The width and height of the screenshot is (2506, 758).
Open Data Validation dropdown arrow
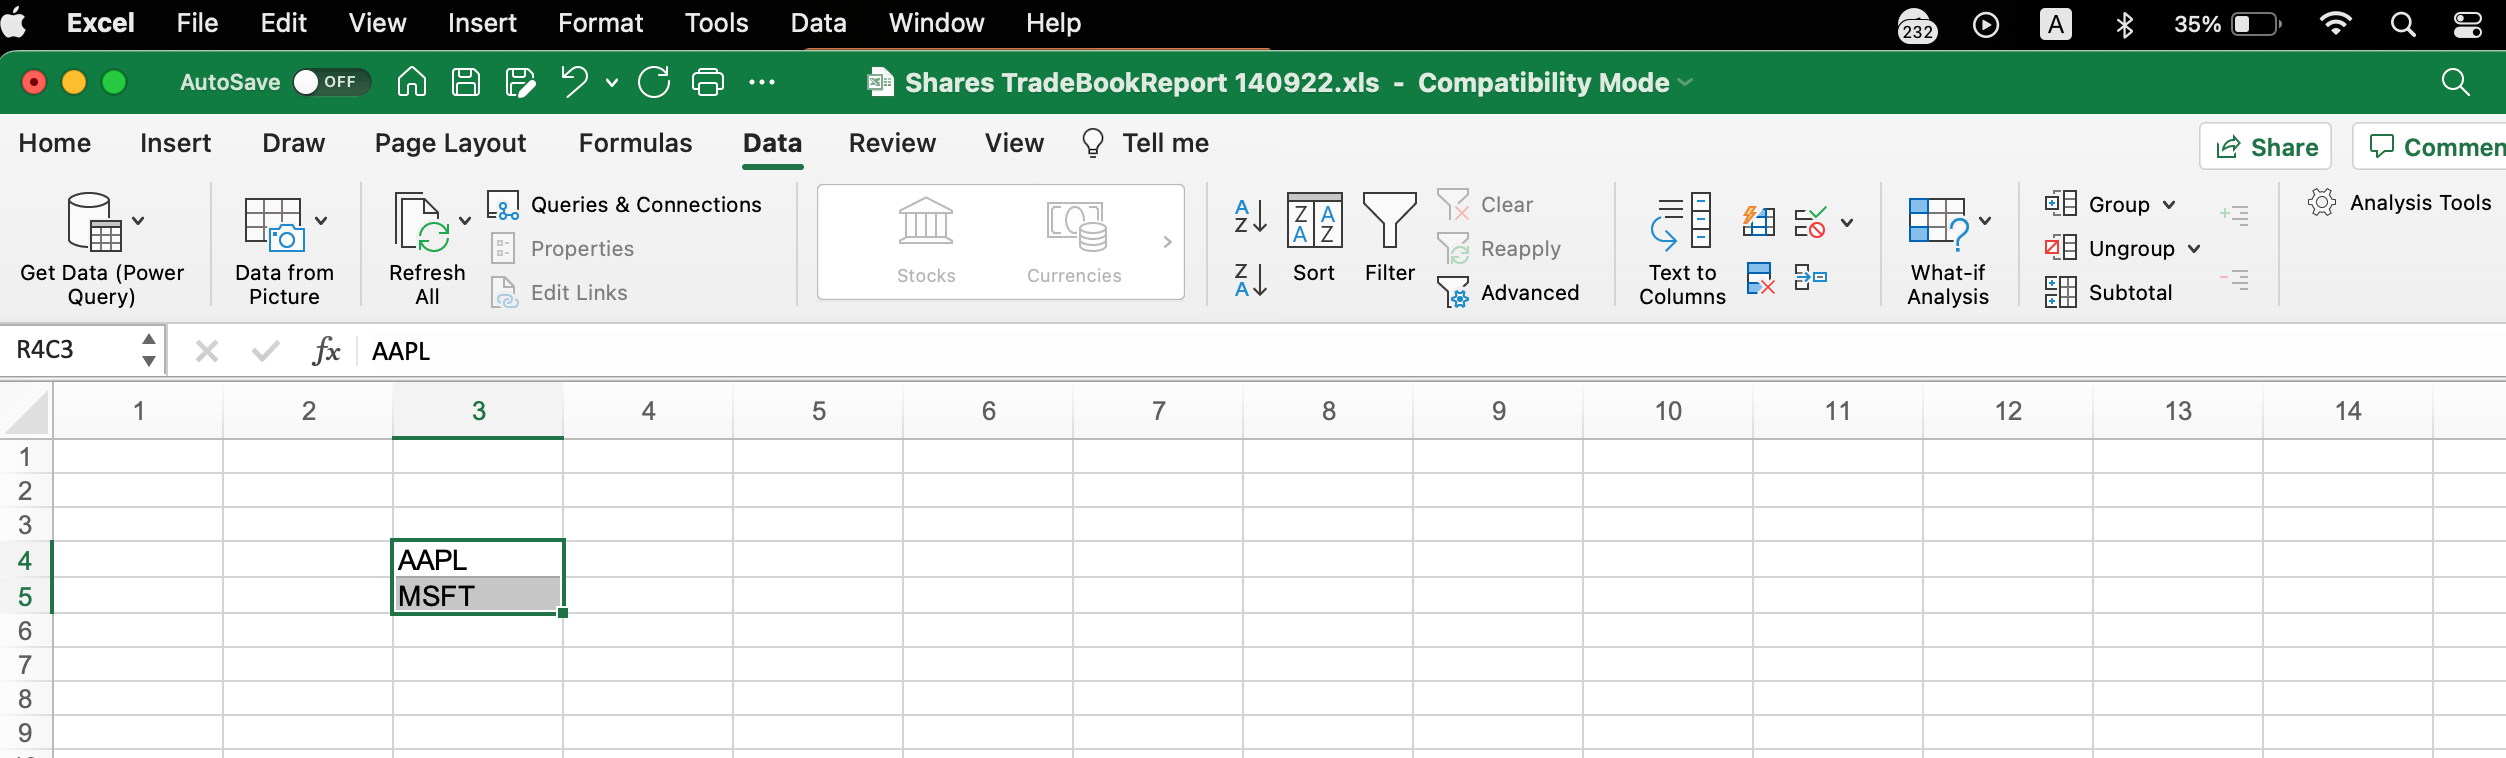tap(1847, 223)
